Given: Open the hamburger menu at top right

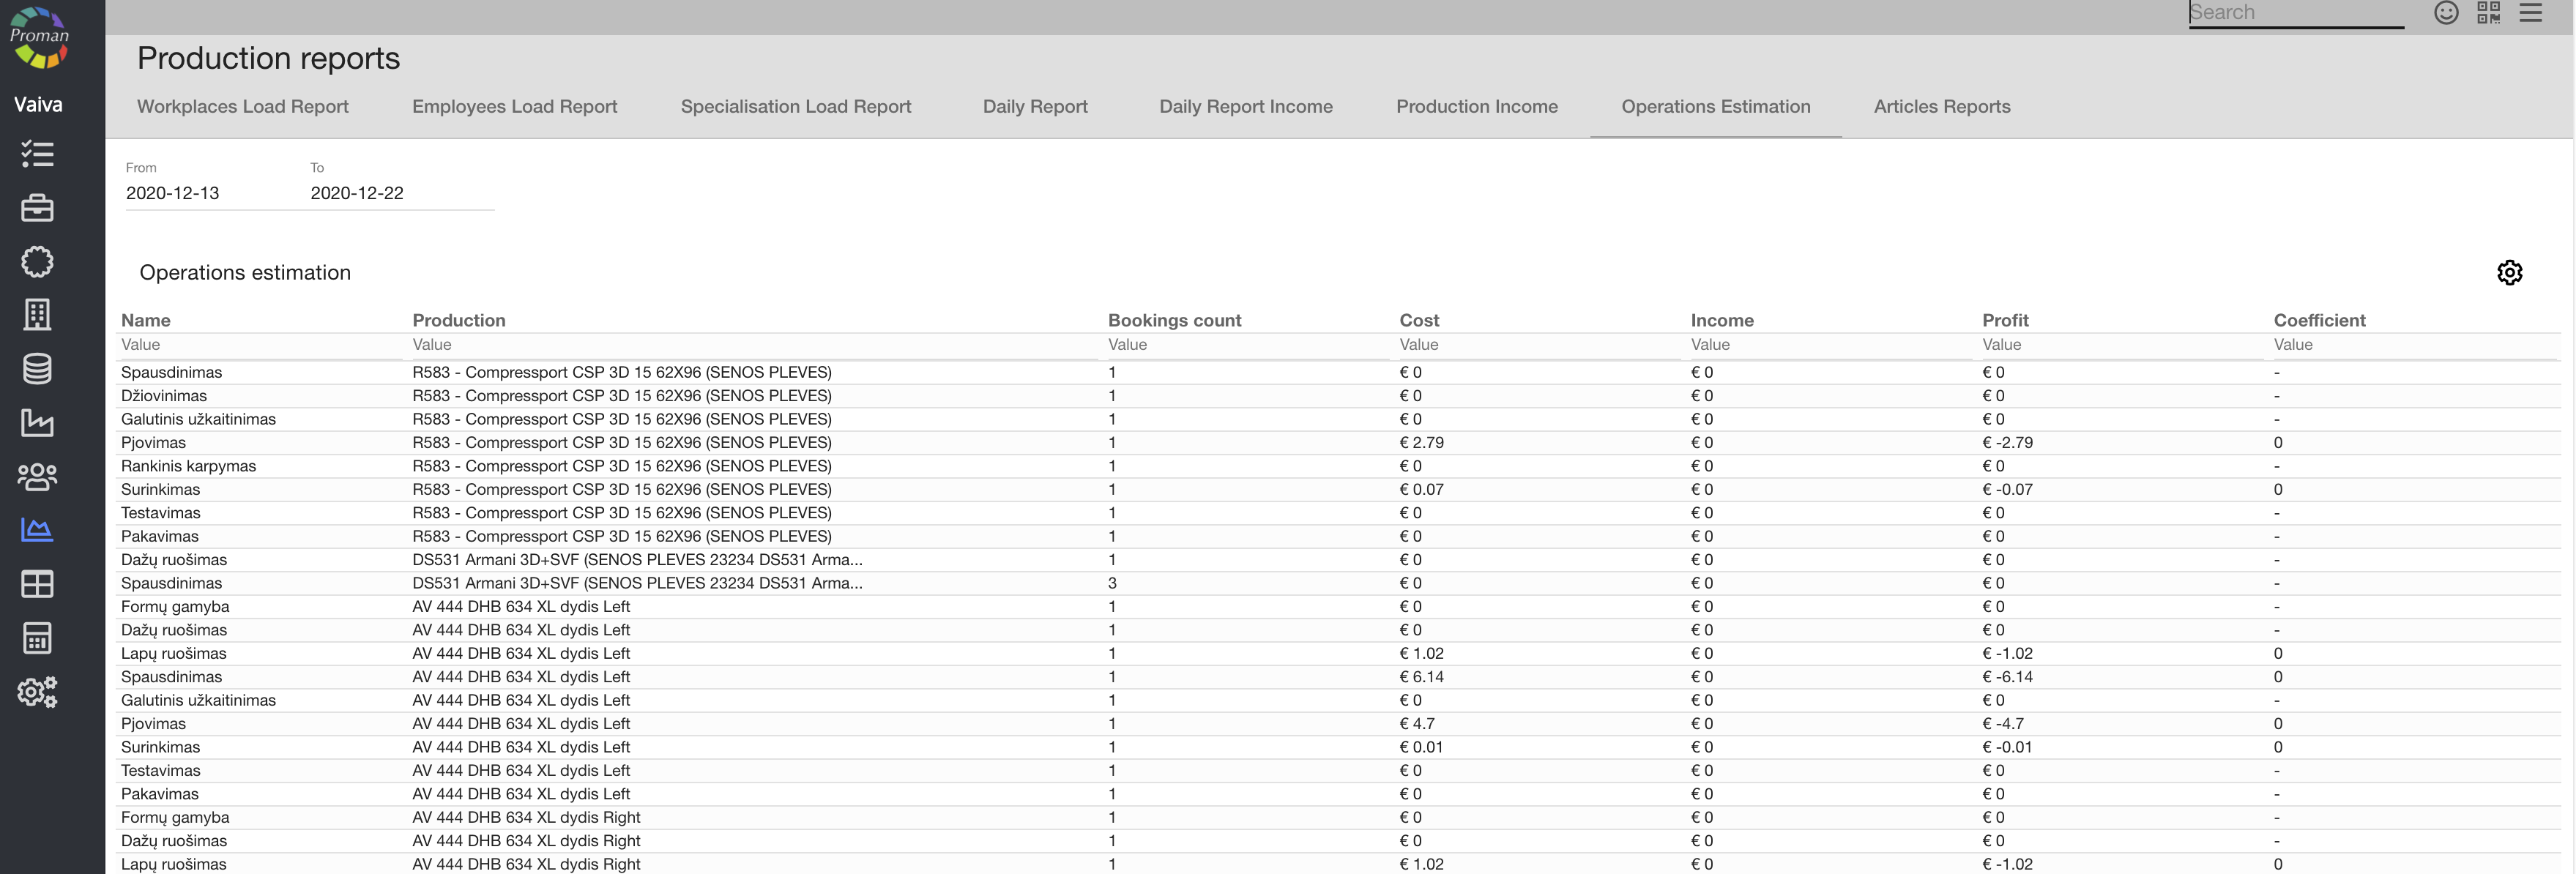Looking at the screenshot, I should coord(2529,13).
